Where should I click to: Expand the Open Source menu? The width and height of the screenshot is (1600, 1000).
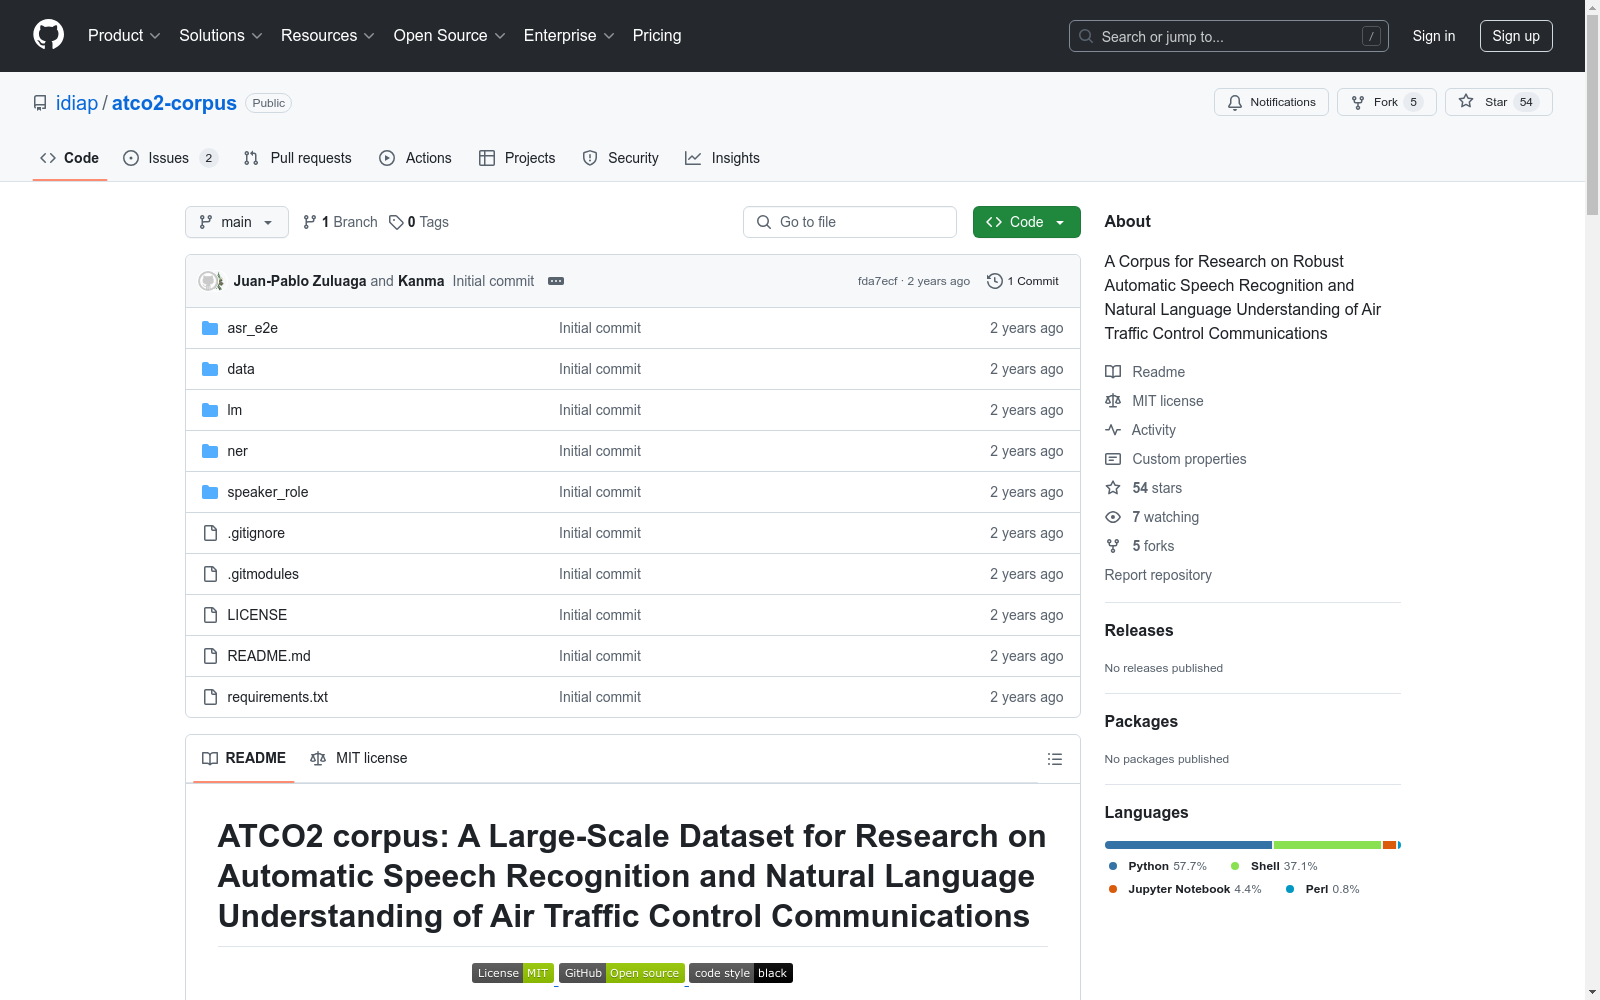[450, 36]
